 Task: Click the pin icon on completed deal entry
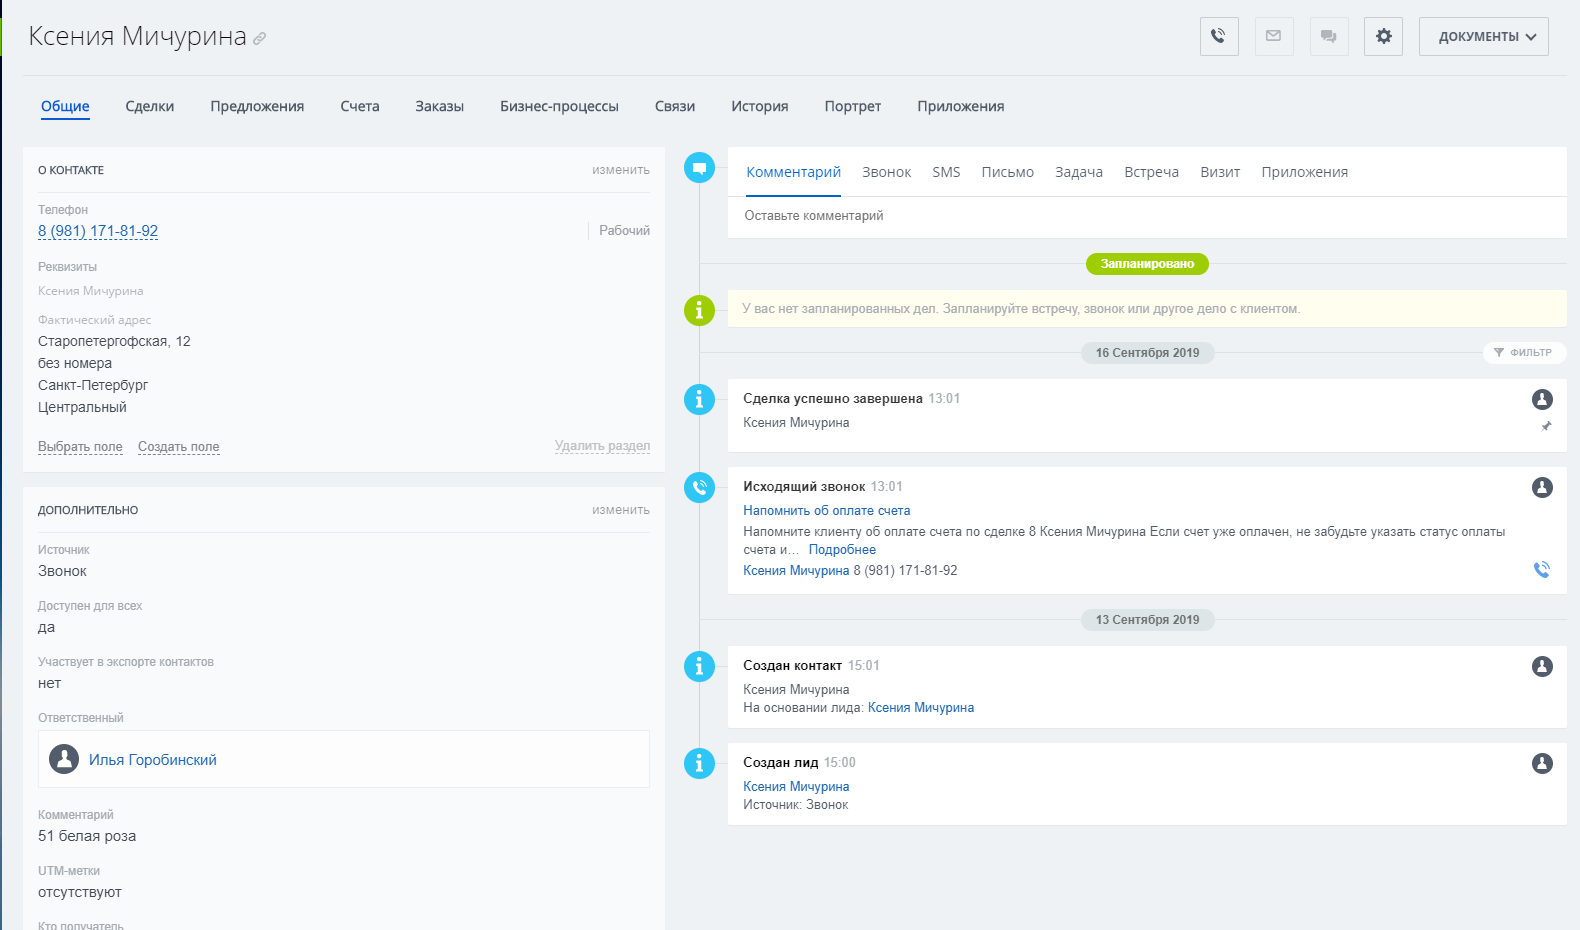click(1546, 426)
